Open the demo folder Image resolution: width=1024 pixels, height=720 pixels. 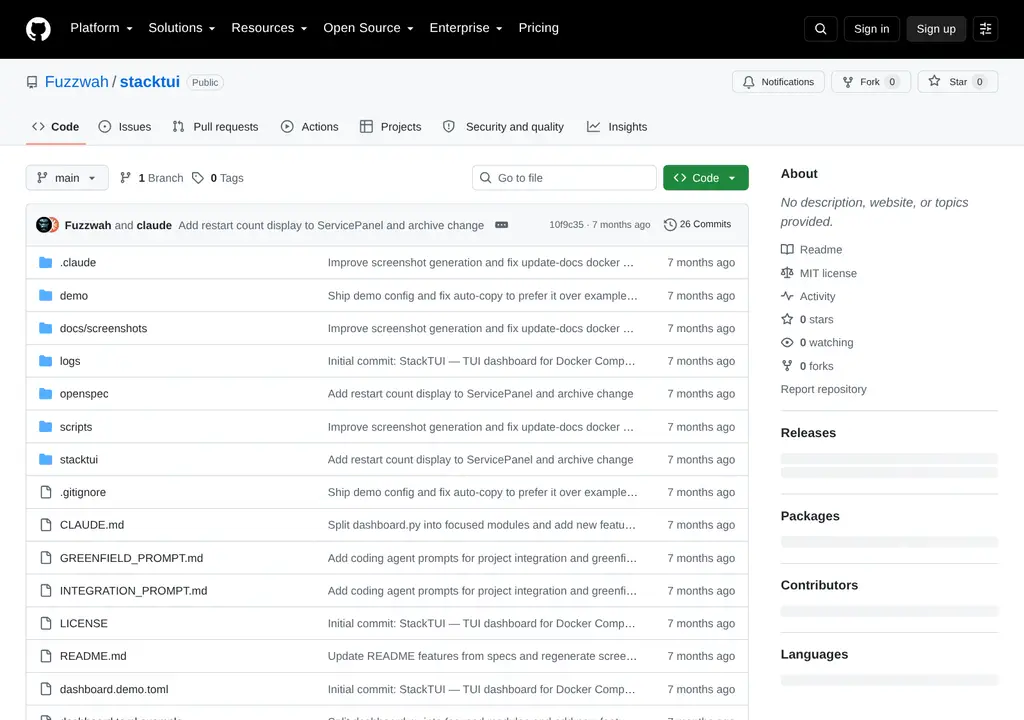tap(74, 296)
